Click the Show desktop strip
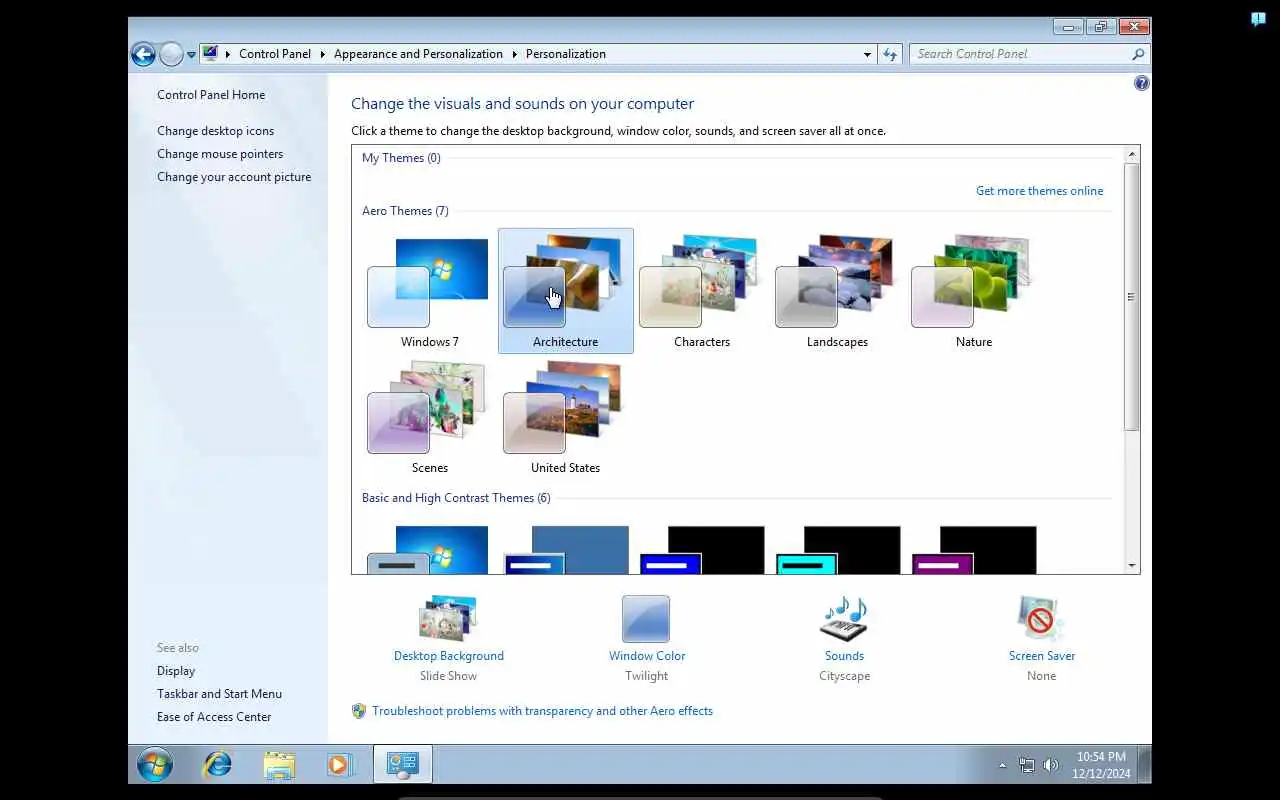 pyautogui.click(x=1144, y=765)
